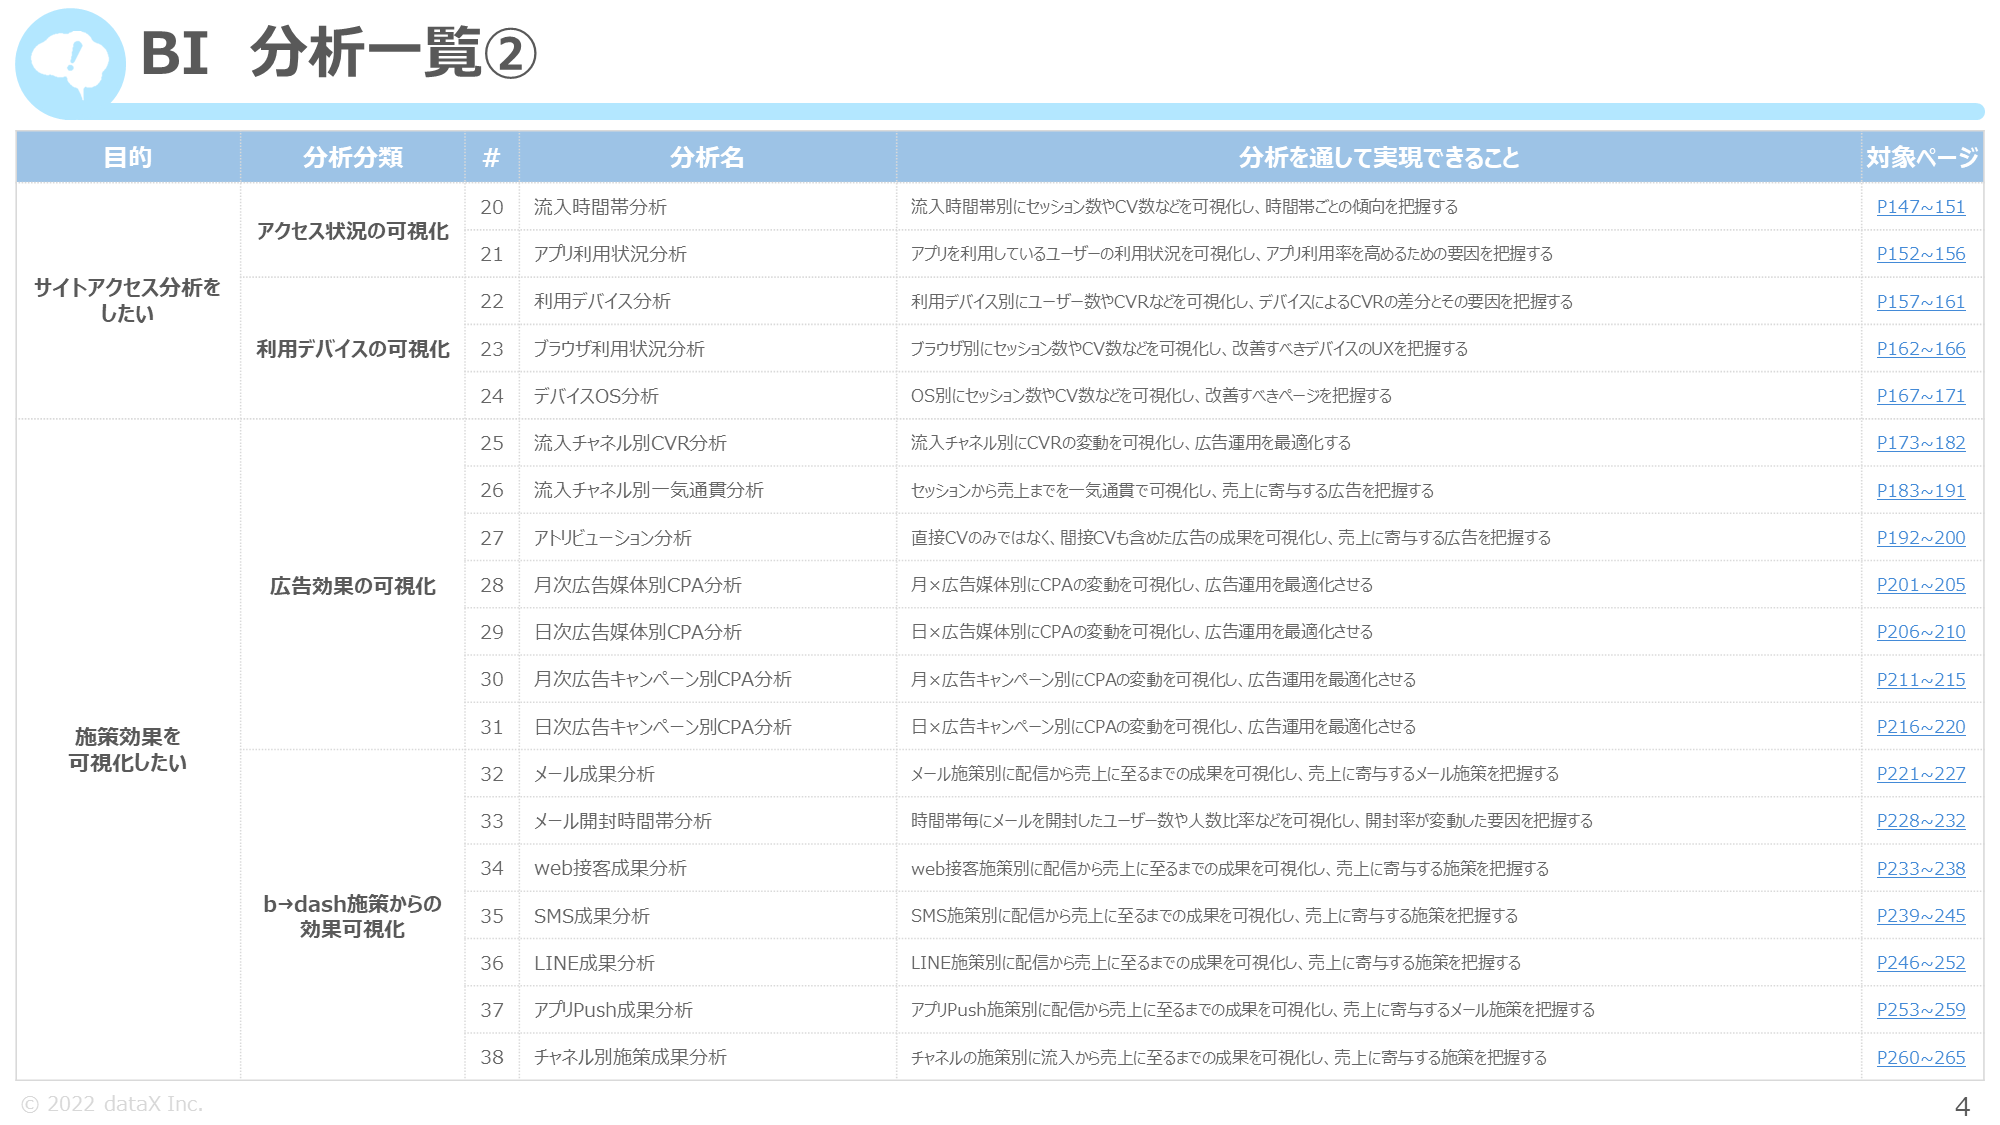Open page link P211~215
Viewport: 2000px width, 1125px height.
(x=1920, y=680)
